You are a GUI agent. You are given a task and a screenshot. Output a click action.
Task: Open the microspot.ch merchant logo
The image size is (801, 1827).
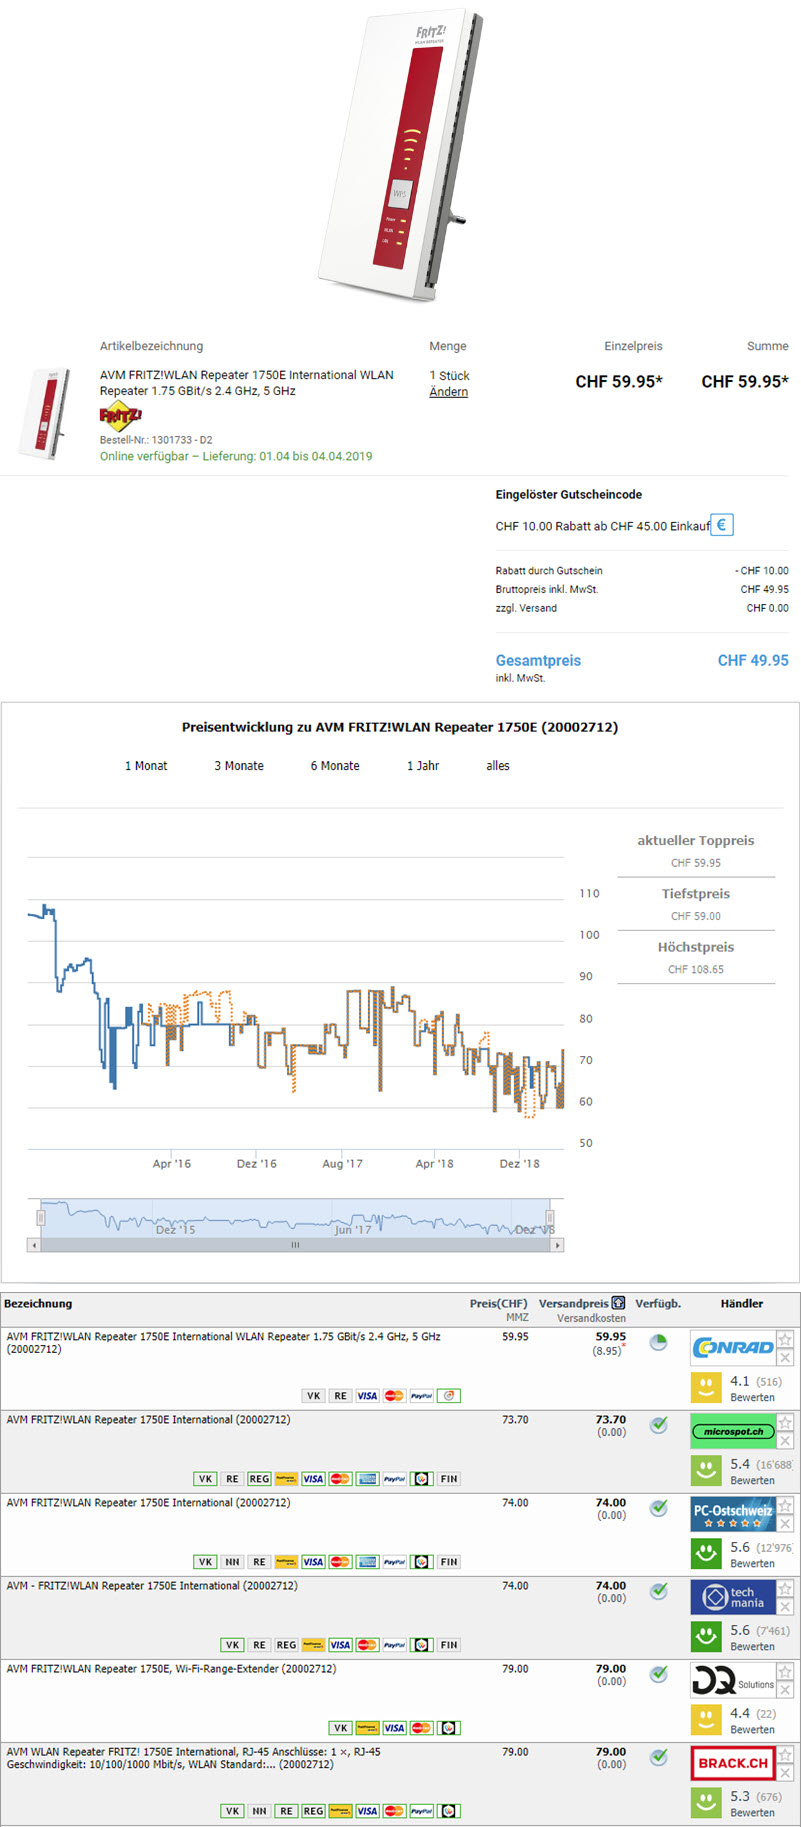point(732,1431)
